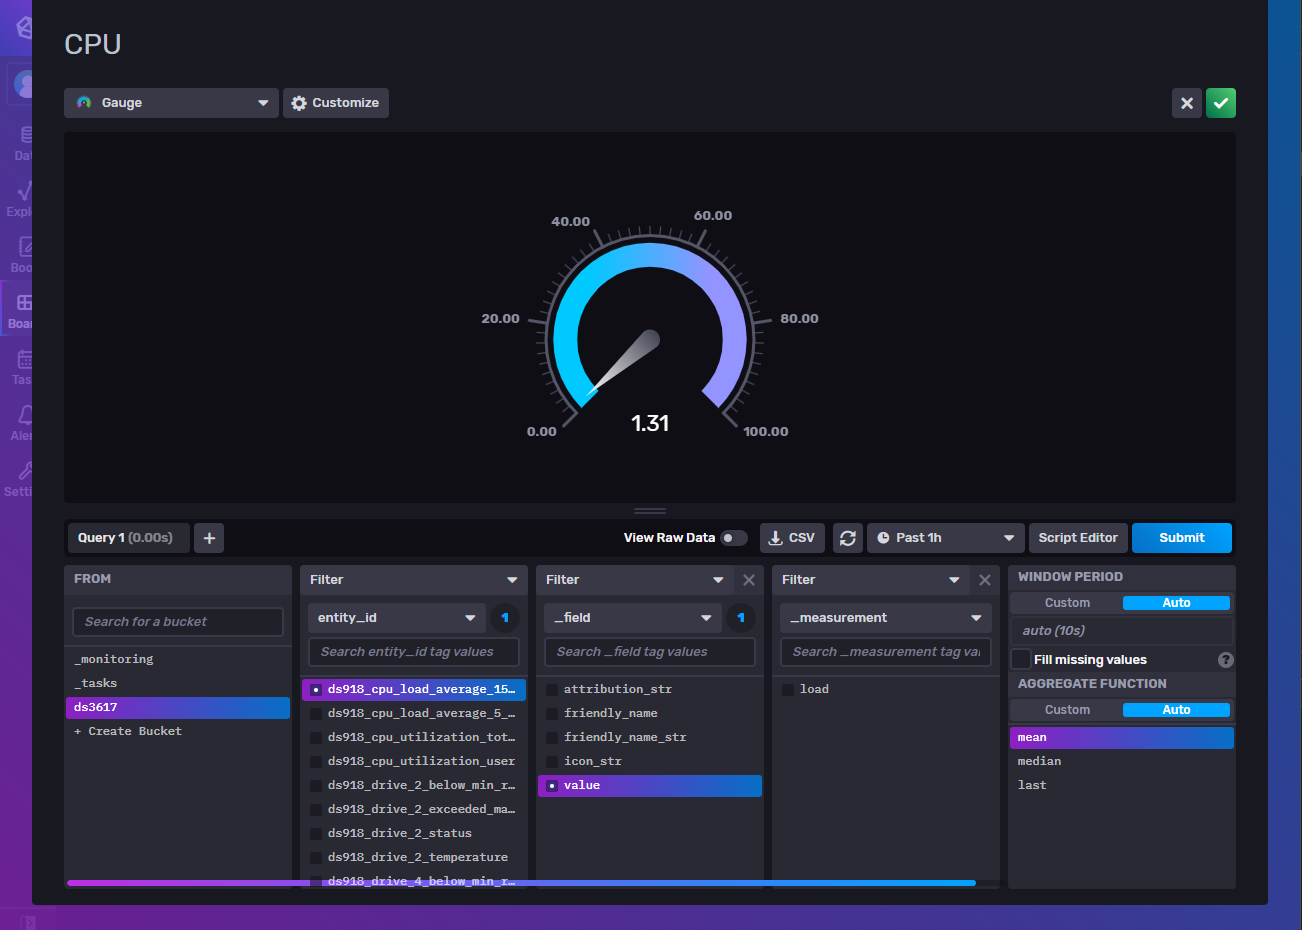
Task: Select the last aggregate function
Action: (1122, 786)
